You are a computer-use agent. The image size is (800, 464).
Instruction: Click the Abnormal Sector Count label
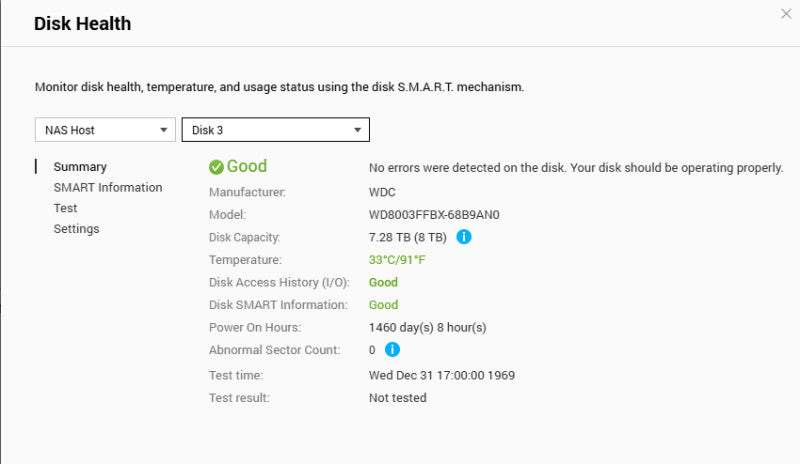tap(274, 350)
